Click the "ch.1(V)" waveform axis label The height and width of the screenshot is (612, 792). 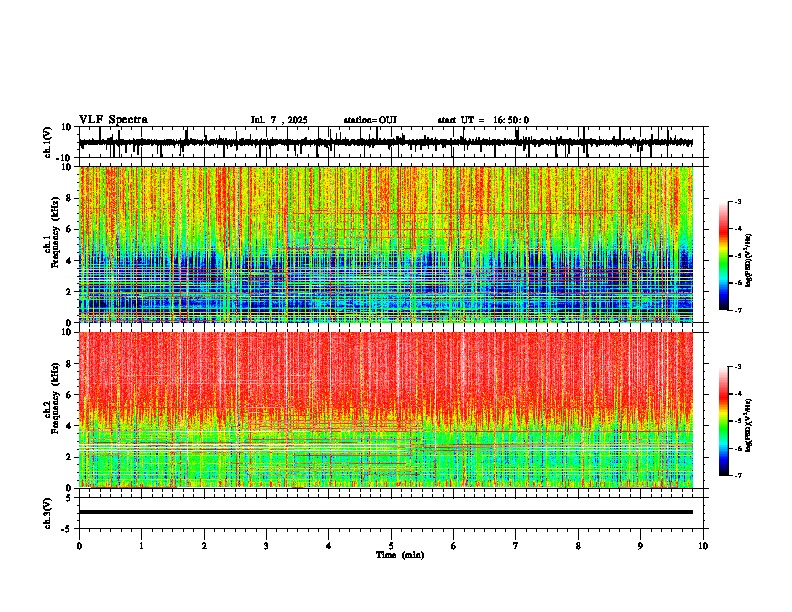pos(48,142)
